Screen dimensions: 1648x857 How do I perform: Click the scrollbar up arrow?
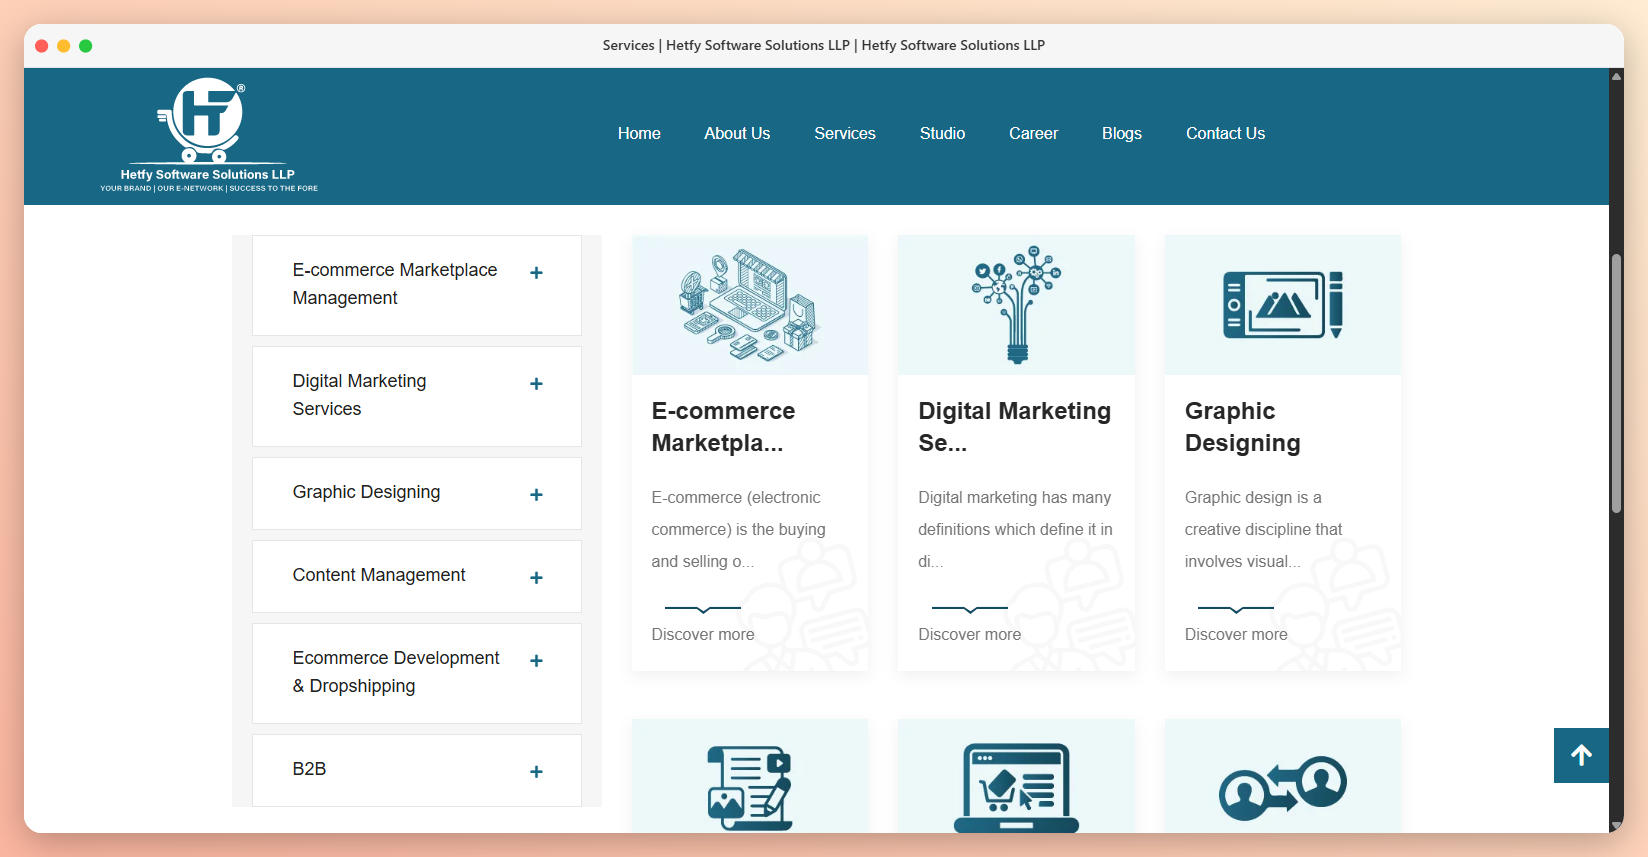pos(1616,76)
